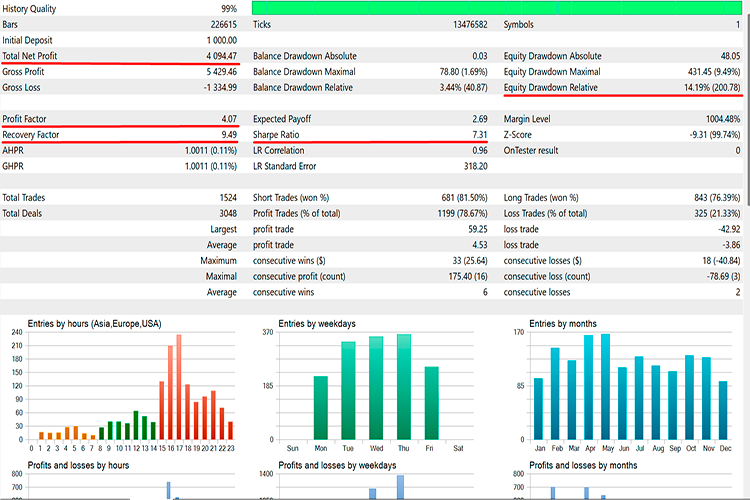Click the Expected Payoff value 2.69
This screenshot has width=750, height=500.
tap(480, 119)
